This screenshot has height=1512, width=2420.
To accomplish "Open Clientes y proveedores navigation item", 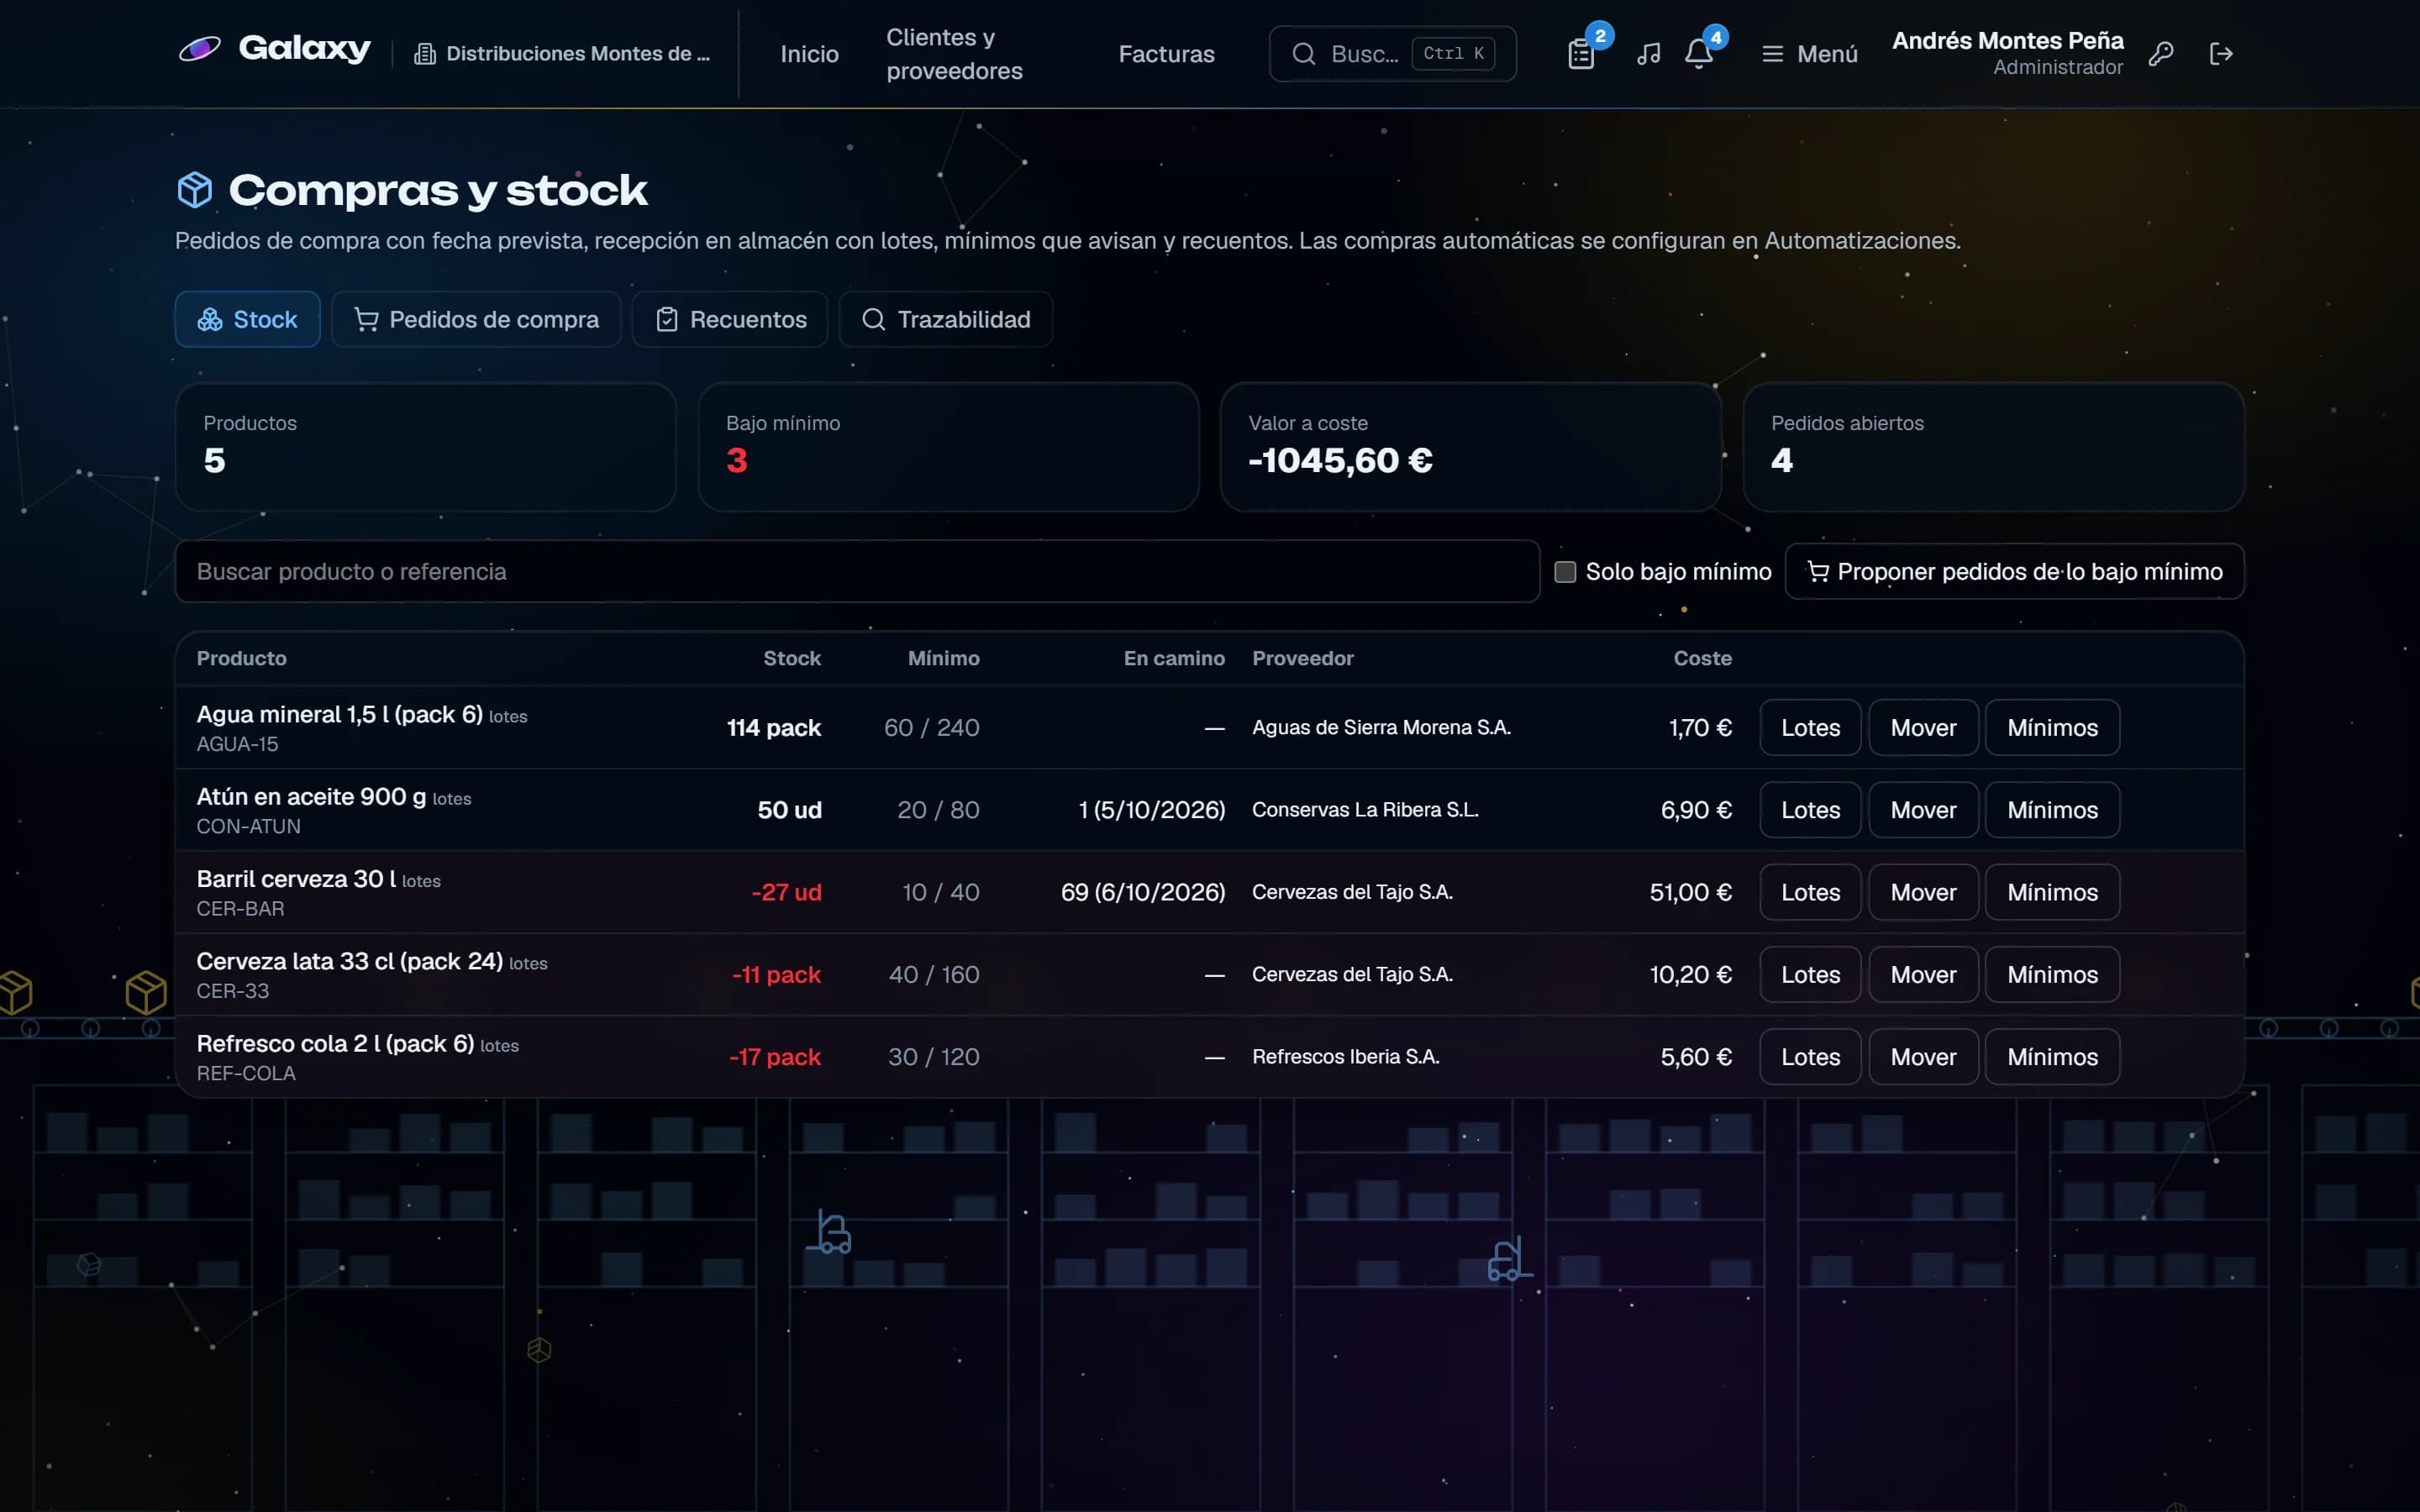I will 954,54.
